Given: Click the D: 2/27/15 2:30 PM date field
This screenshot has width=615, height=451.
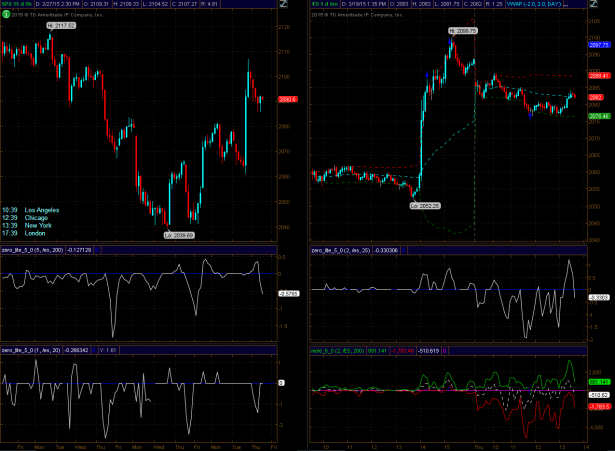Looking at the screenshot, I should click(x=57, y=4).
